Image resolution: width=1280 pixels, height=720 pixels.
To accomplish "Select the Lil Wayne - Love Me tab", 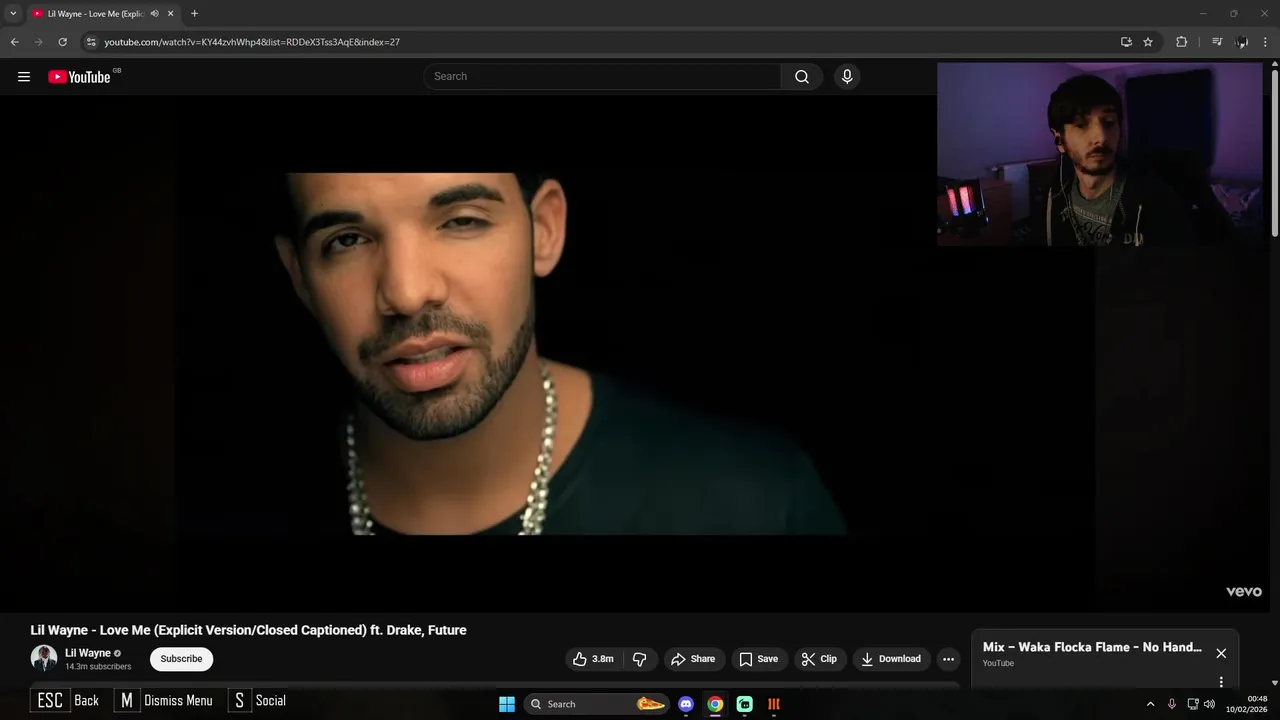I will tap(96, 14).
